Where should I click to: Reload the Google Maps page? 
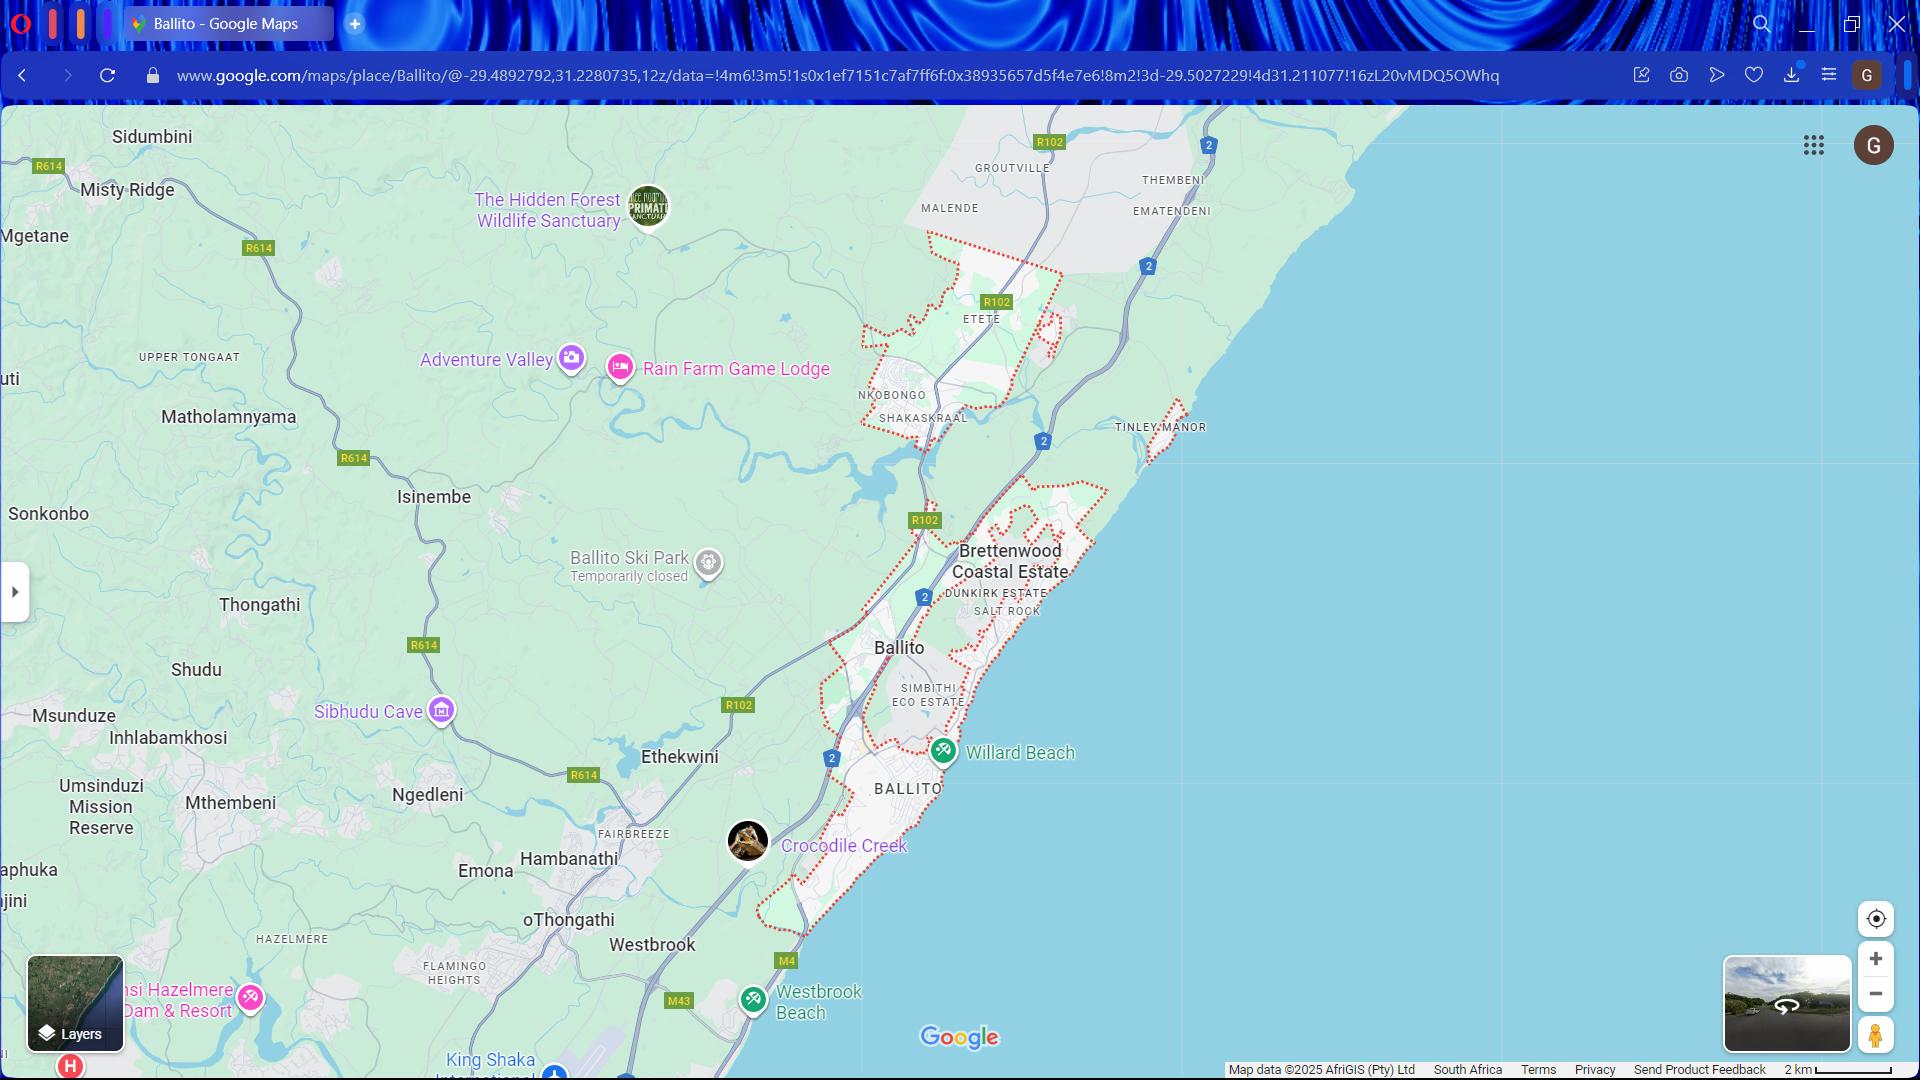point(108,76)
